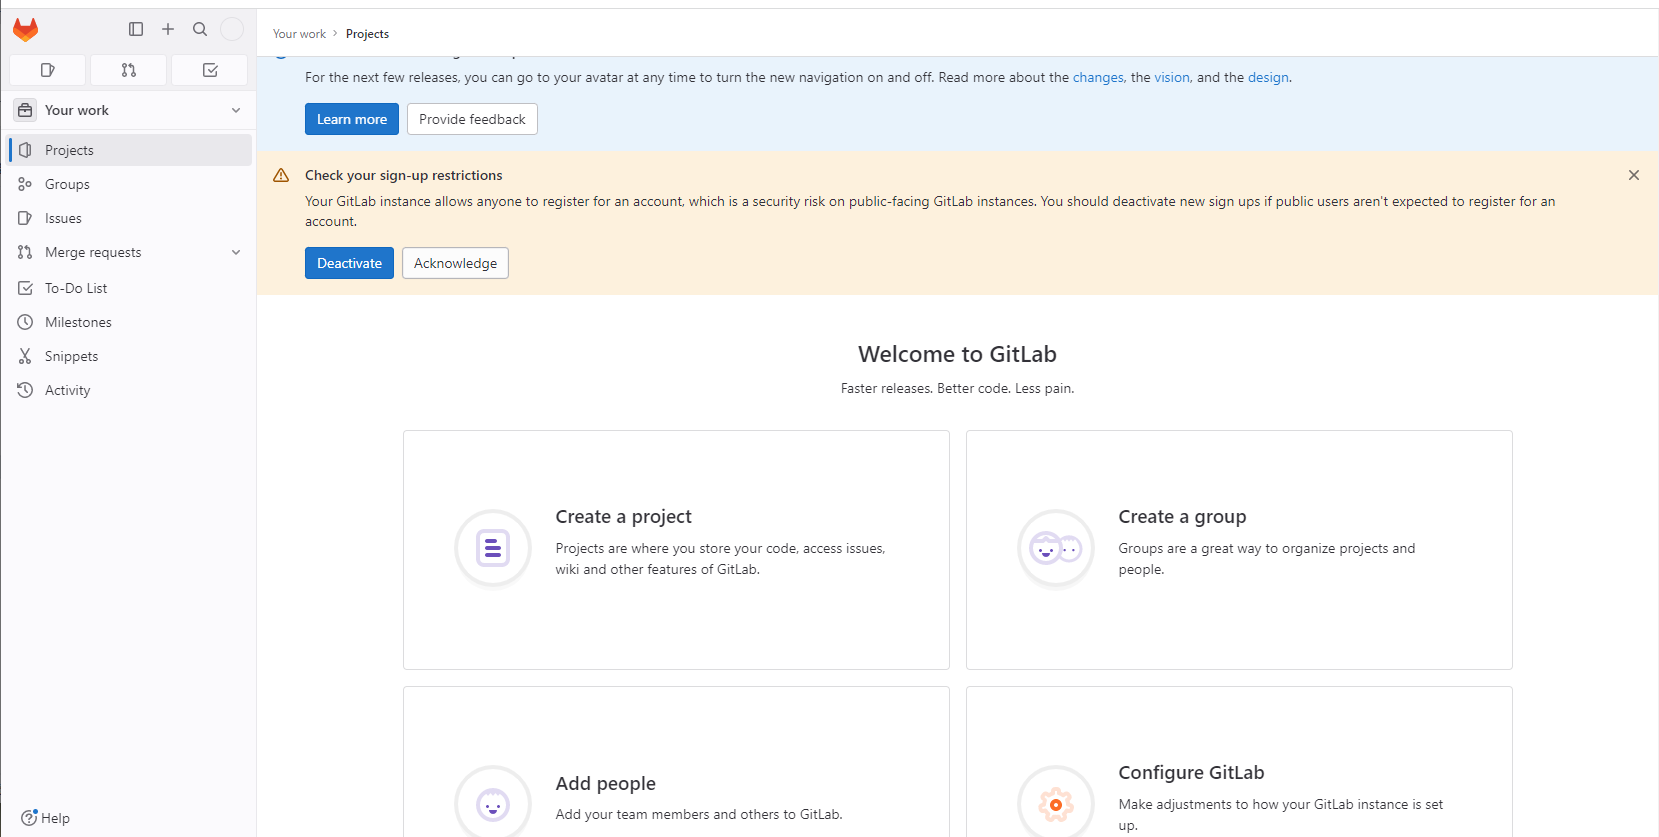Click 'Faster releases. Better code. Less pain.' text
Viewport: 1659px width, 837px height.
click(957, 388)
